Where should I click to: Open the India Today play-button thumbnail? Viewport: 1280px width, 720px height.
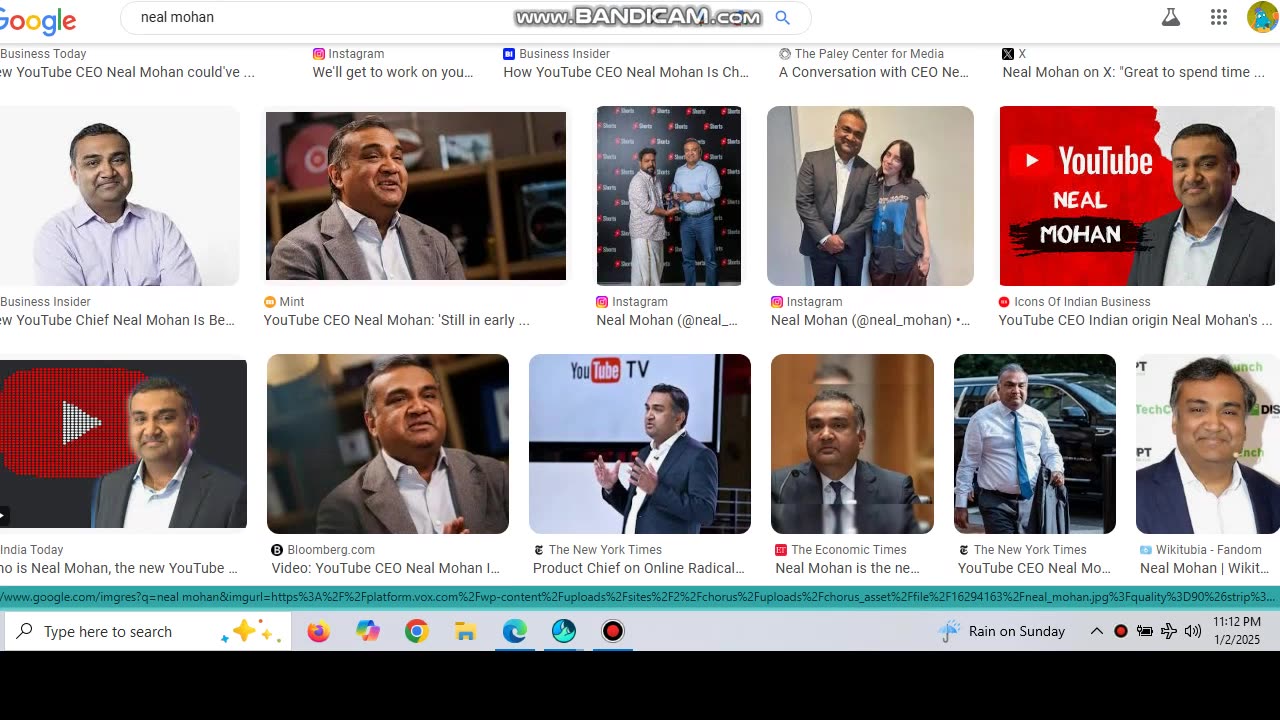point(123,444)
